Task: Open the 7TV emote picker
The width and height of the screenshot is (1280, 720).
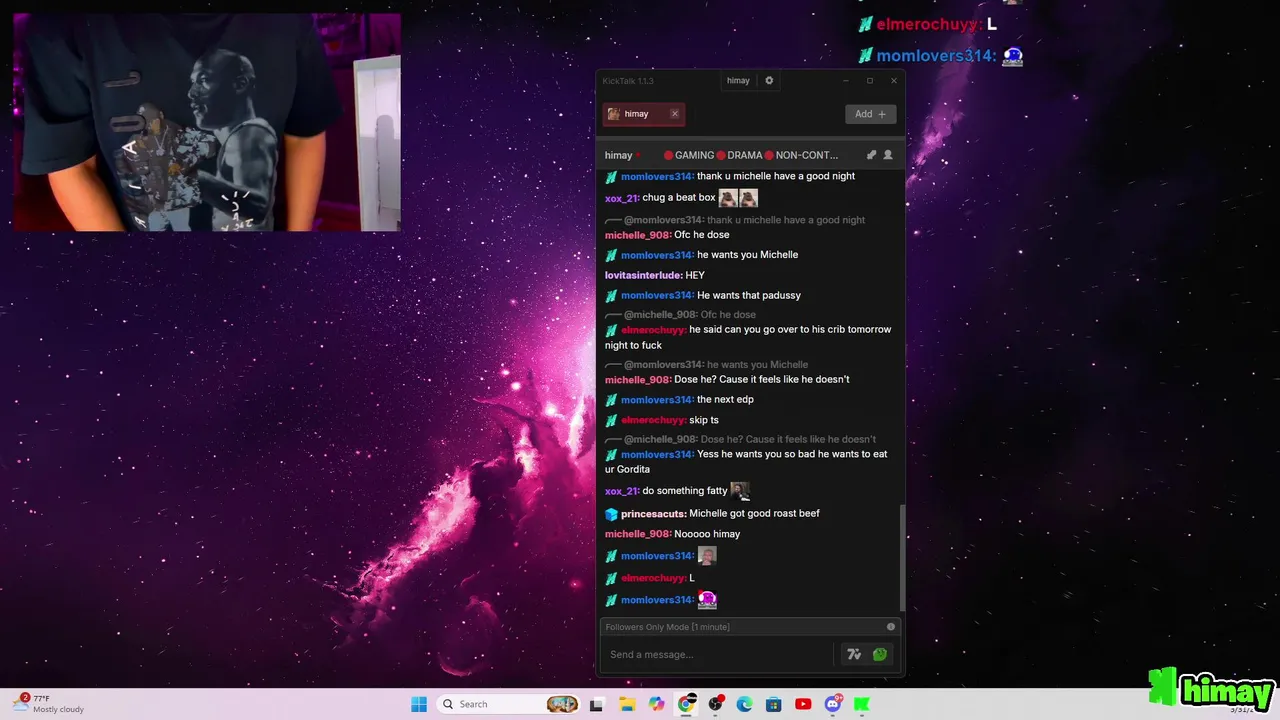Action: [853, 655]
